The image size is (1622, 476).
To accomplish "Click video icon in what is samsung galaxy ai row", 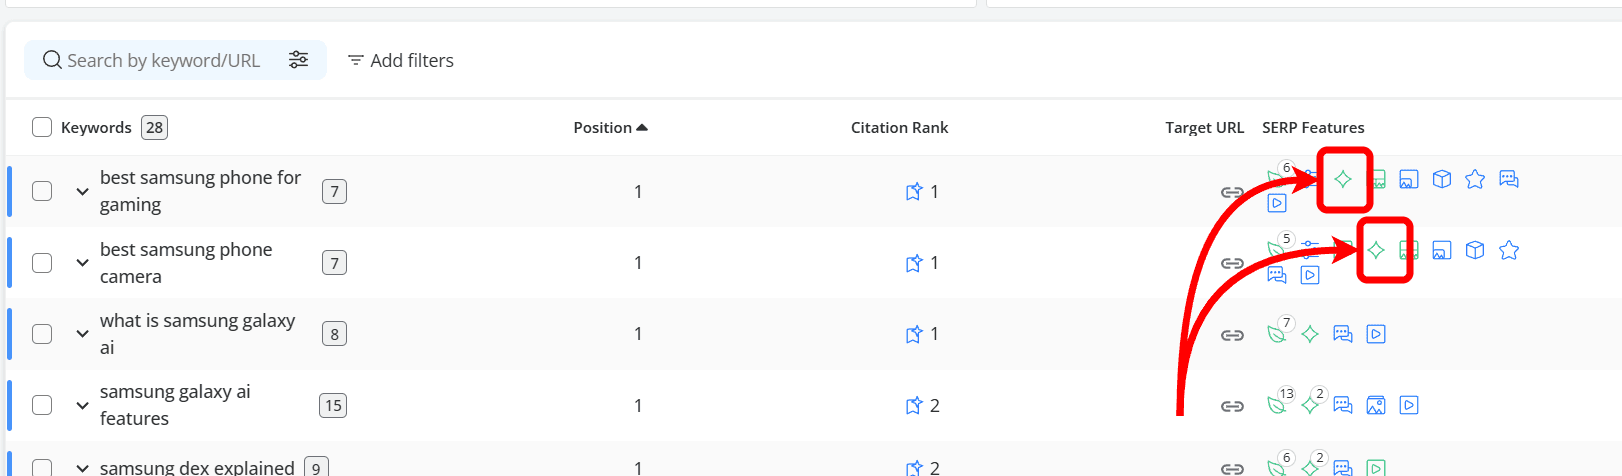I will [x=1376, y=334].
